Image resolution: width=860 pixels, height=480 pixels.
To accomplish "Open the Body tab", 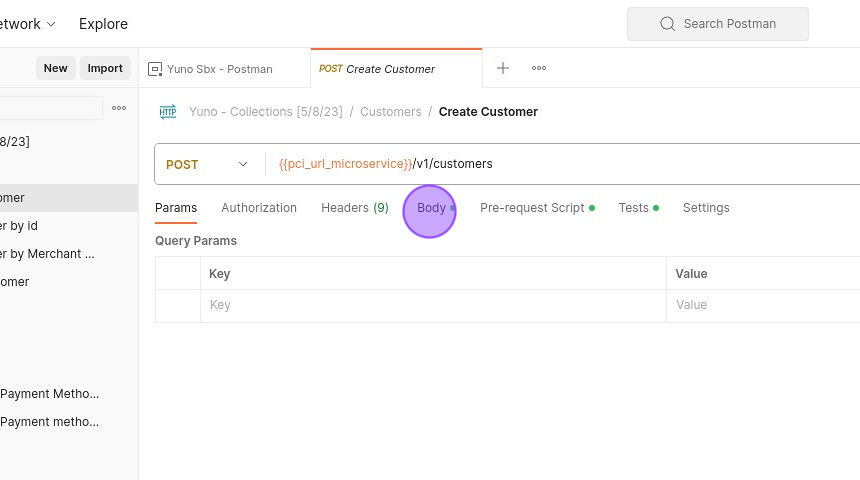I will click(x=432, y=208).
